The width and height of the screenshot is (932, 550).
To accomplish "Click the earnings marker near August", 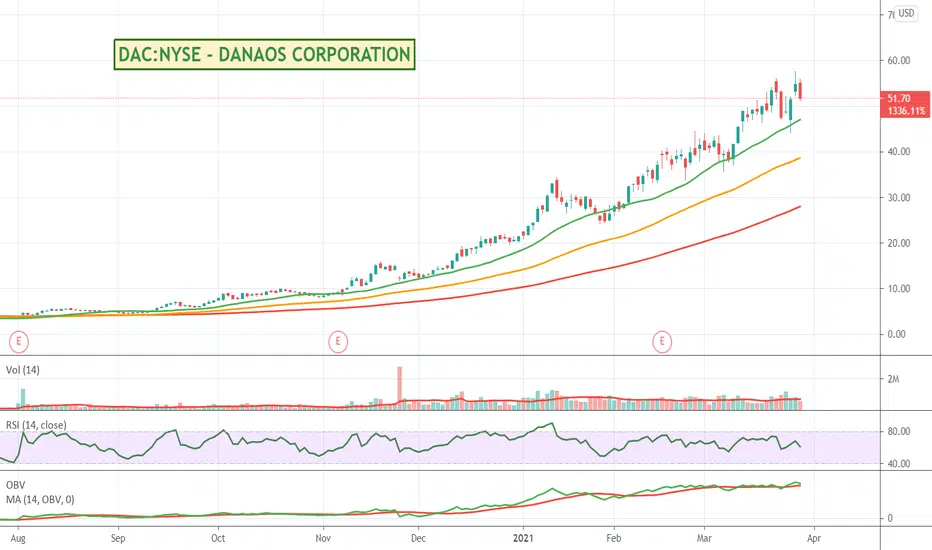I will pyautogui.click(x=18, y=341).
